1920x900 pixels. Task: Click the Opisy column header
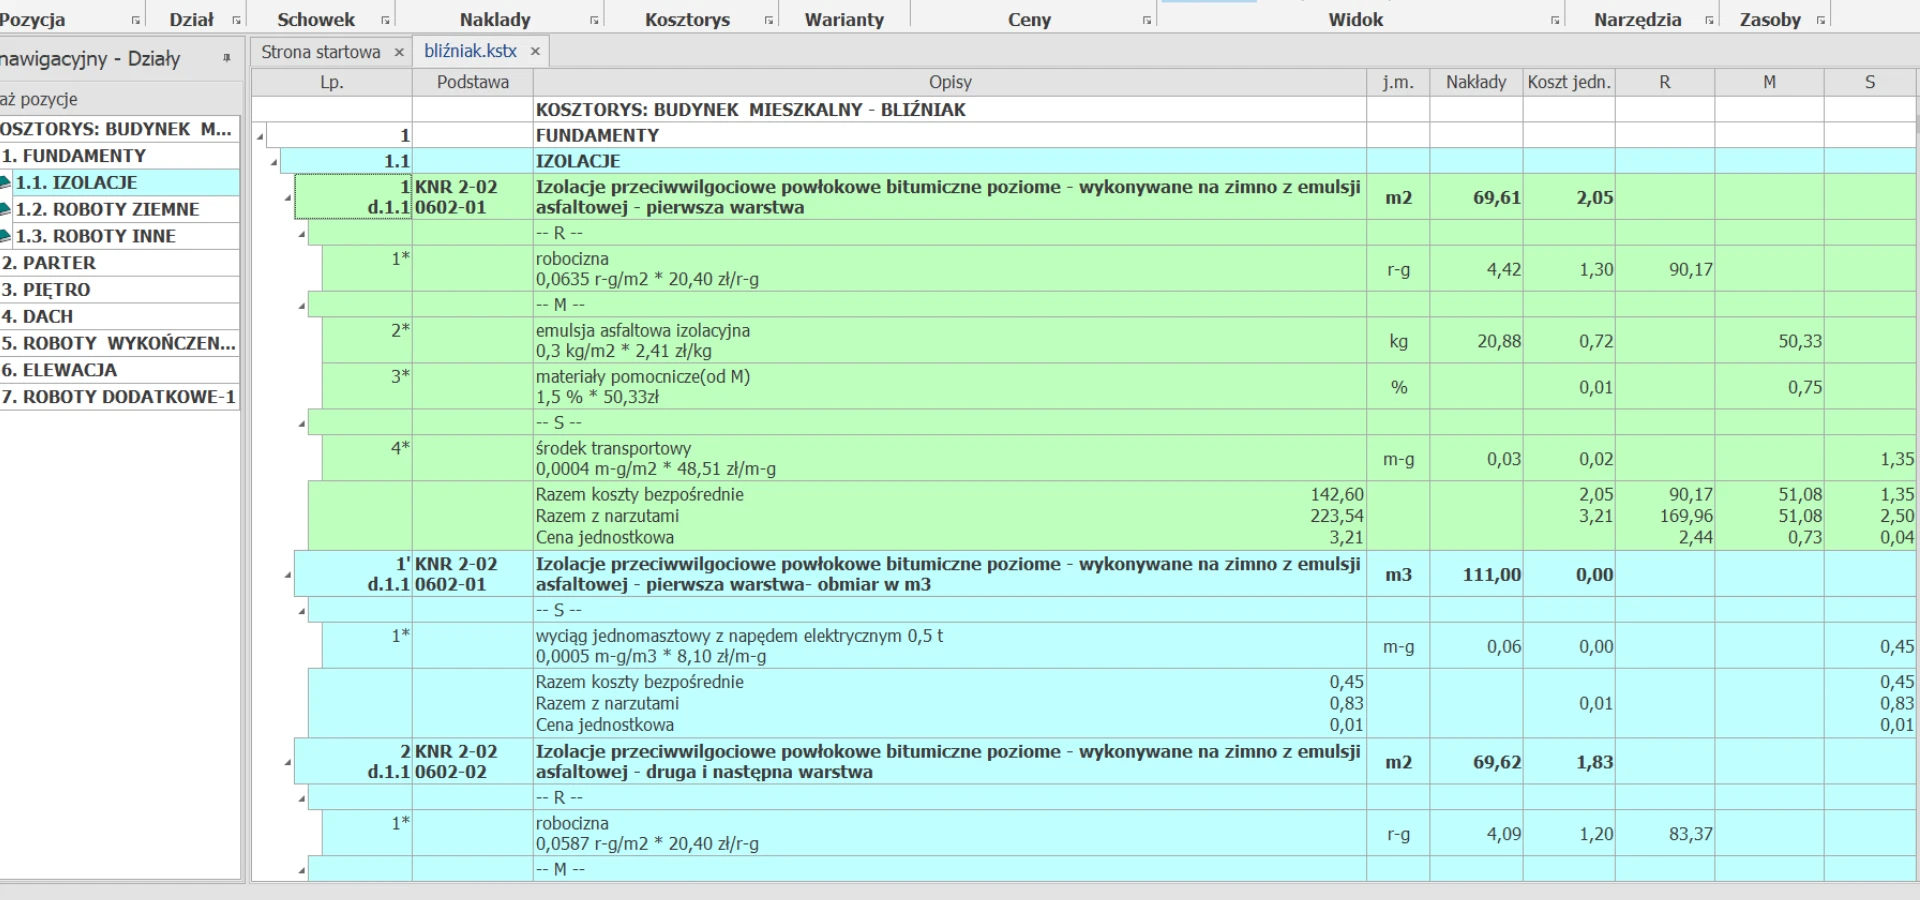coord(950,82)
